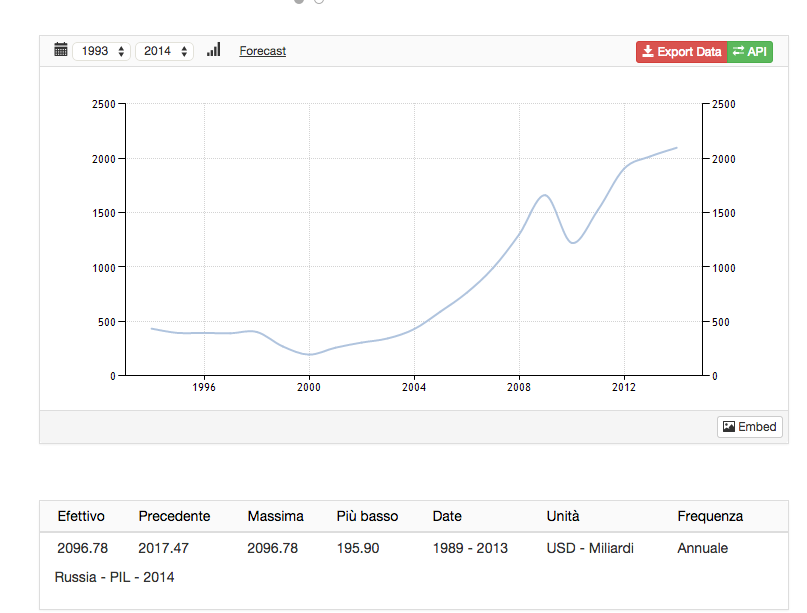Click the green API button
Screen dimensions: 807x613
pyautogui.click(x=750, y=52)
